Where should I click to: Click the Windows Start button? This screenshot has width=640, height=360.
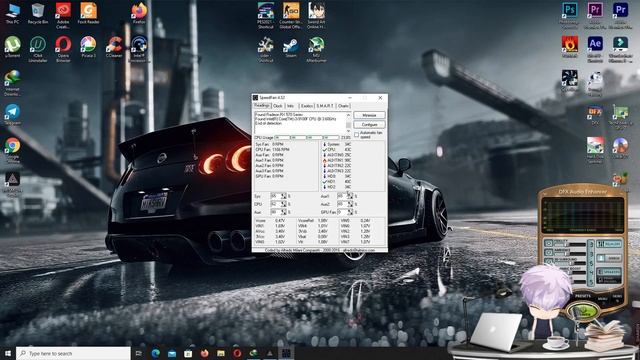8,353
